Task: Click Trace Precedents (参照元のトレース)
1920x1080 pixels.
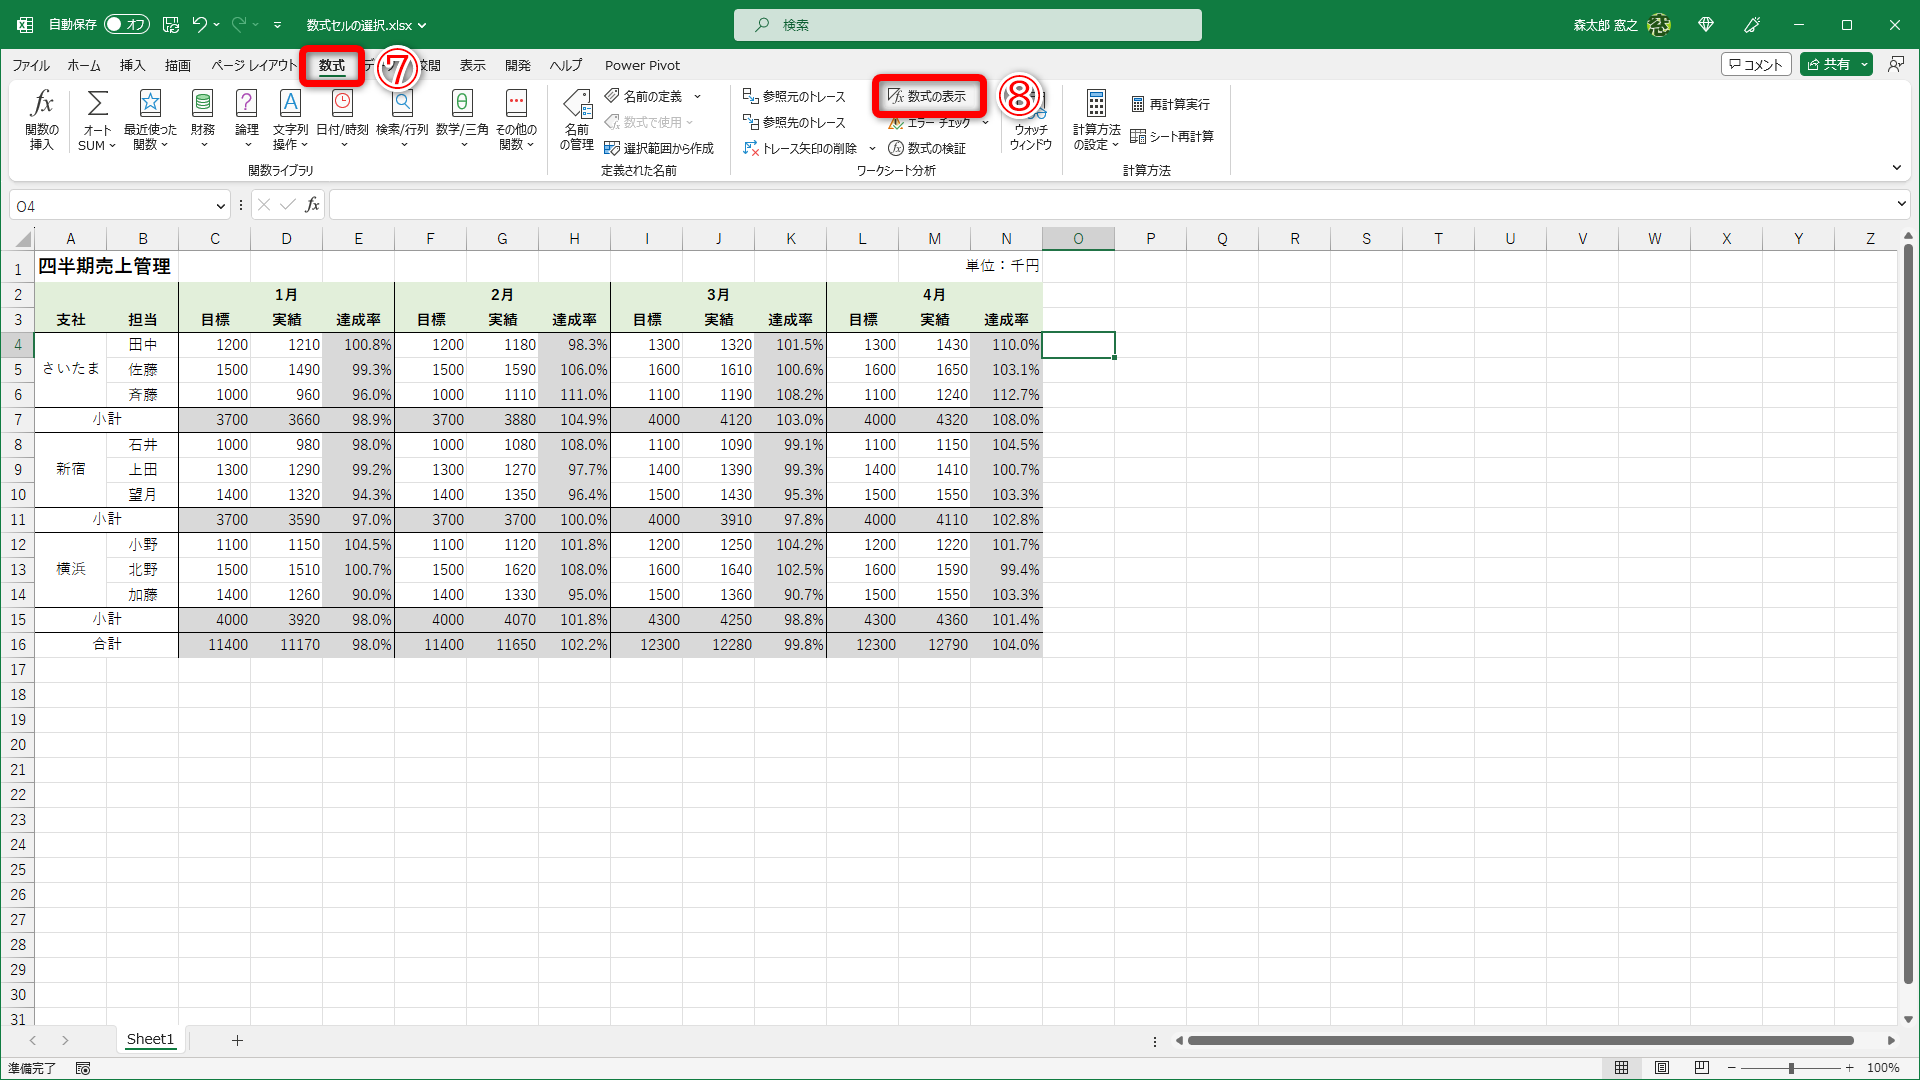Action: point(794,96)
